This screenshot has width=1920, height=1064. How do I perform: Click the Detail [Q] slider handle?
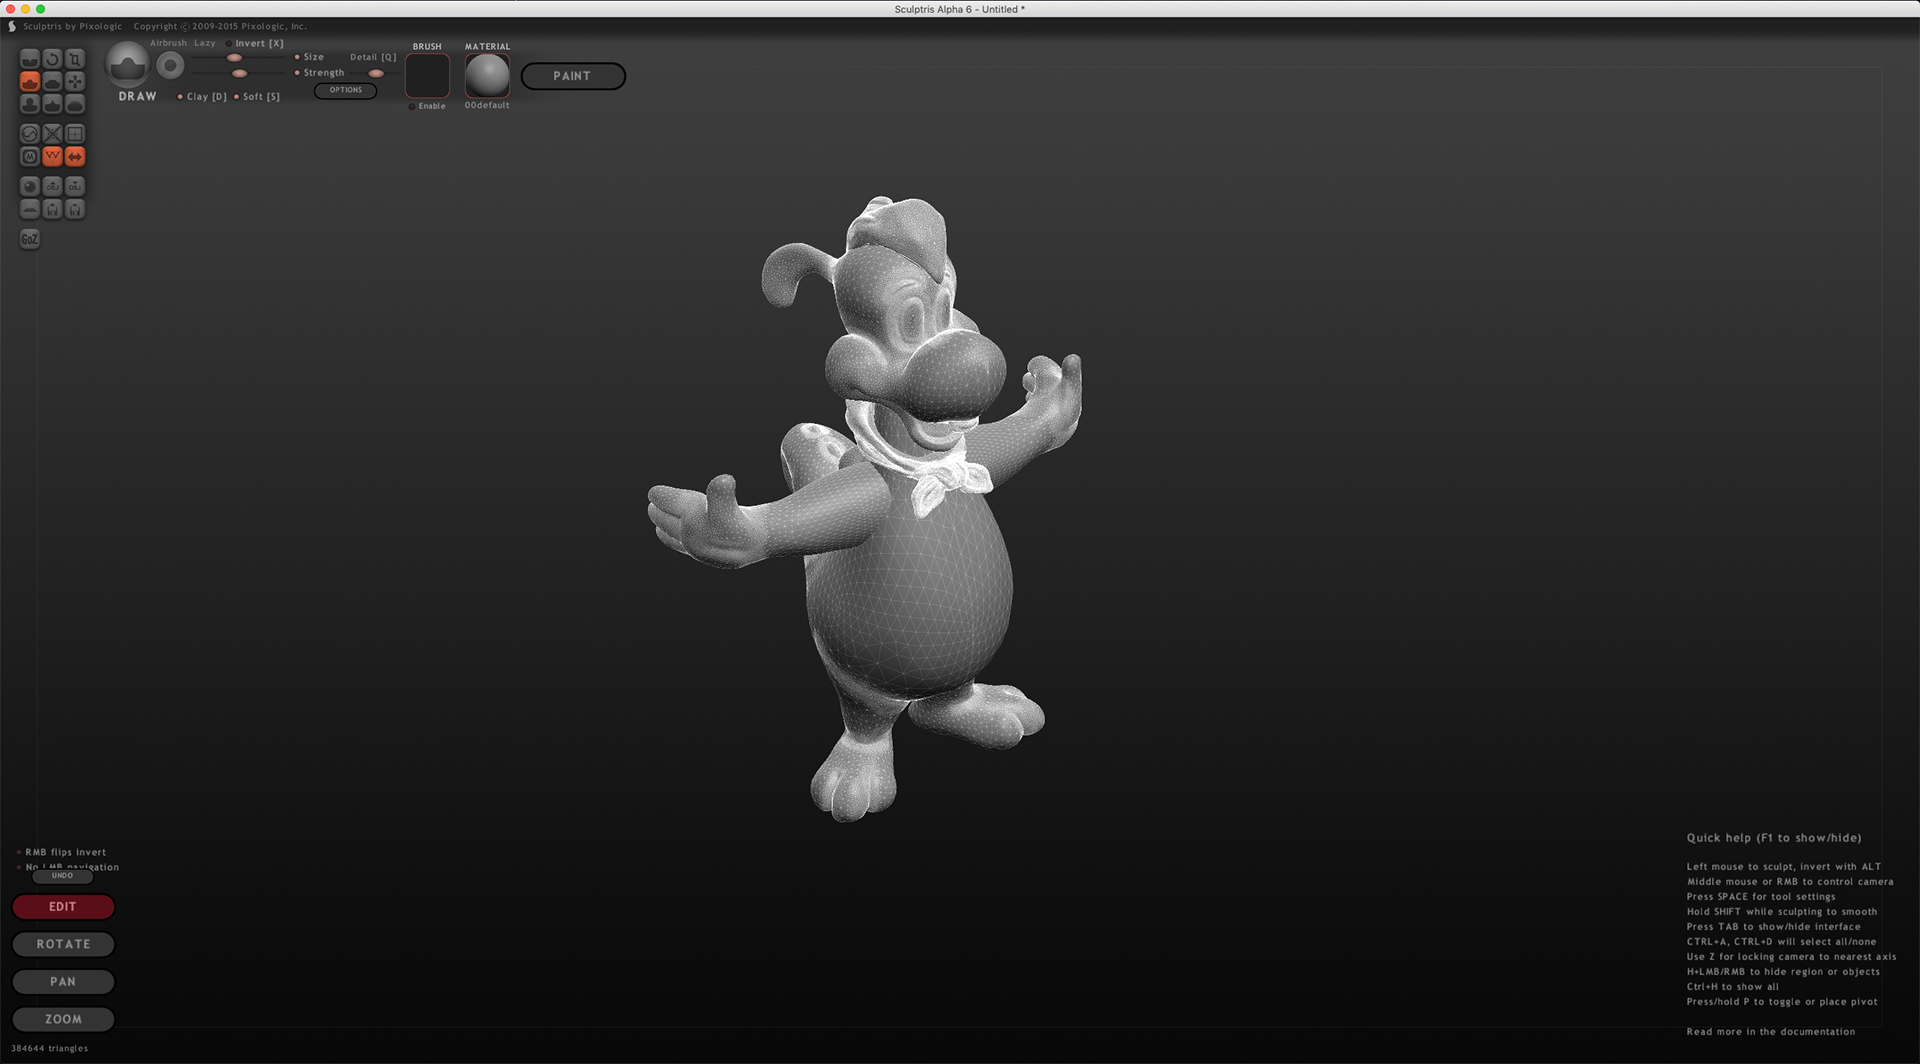(376, 73)
